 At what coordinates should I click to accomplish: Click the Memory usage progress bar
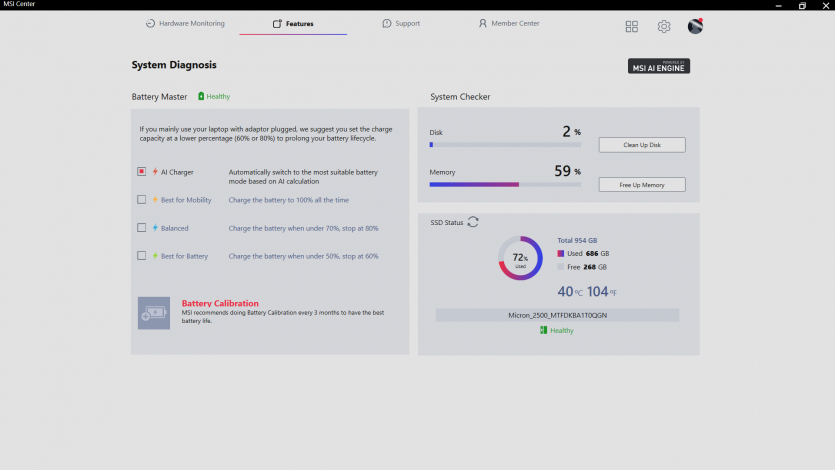(505, 184)
